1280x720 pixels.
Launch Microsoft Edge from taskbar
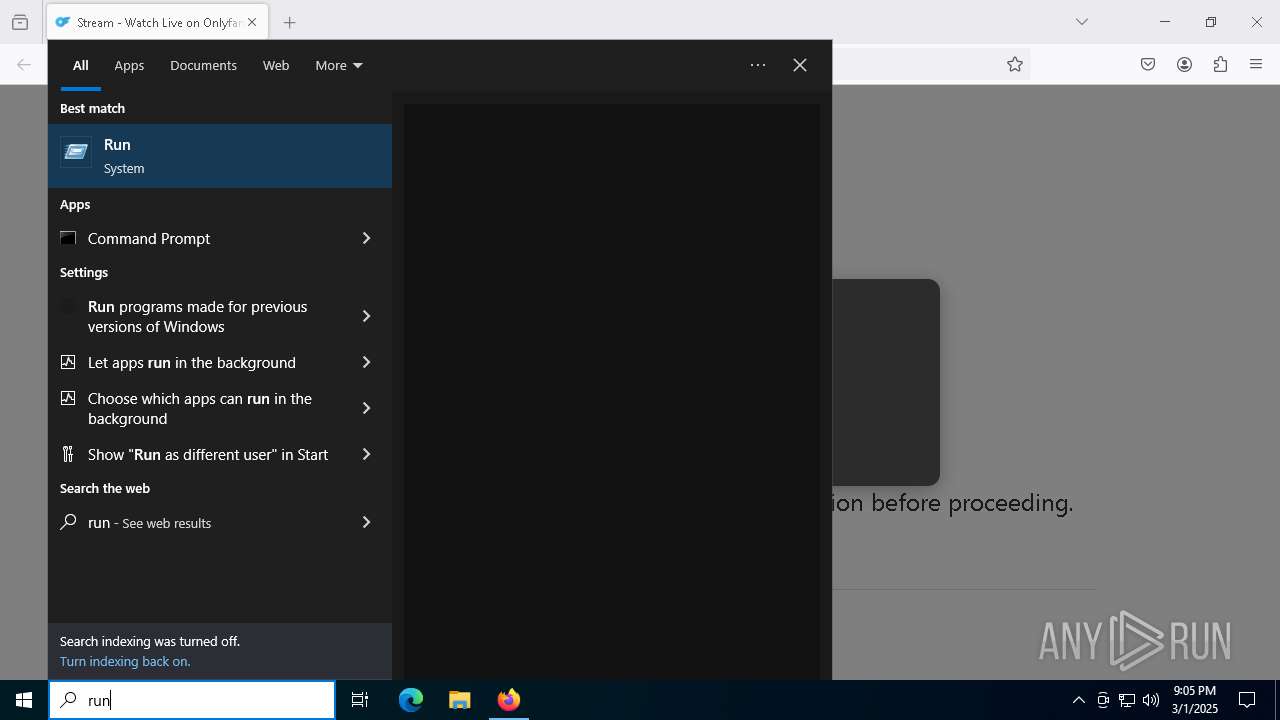tap(411, 700)
